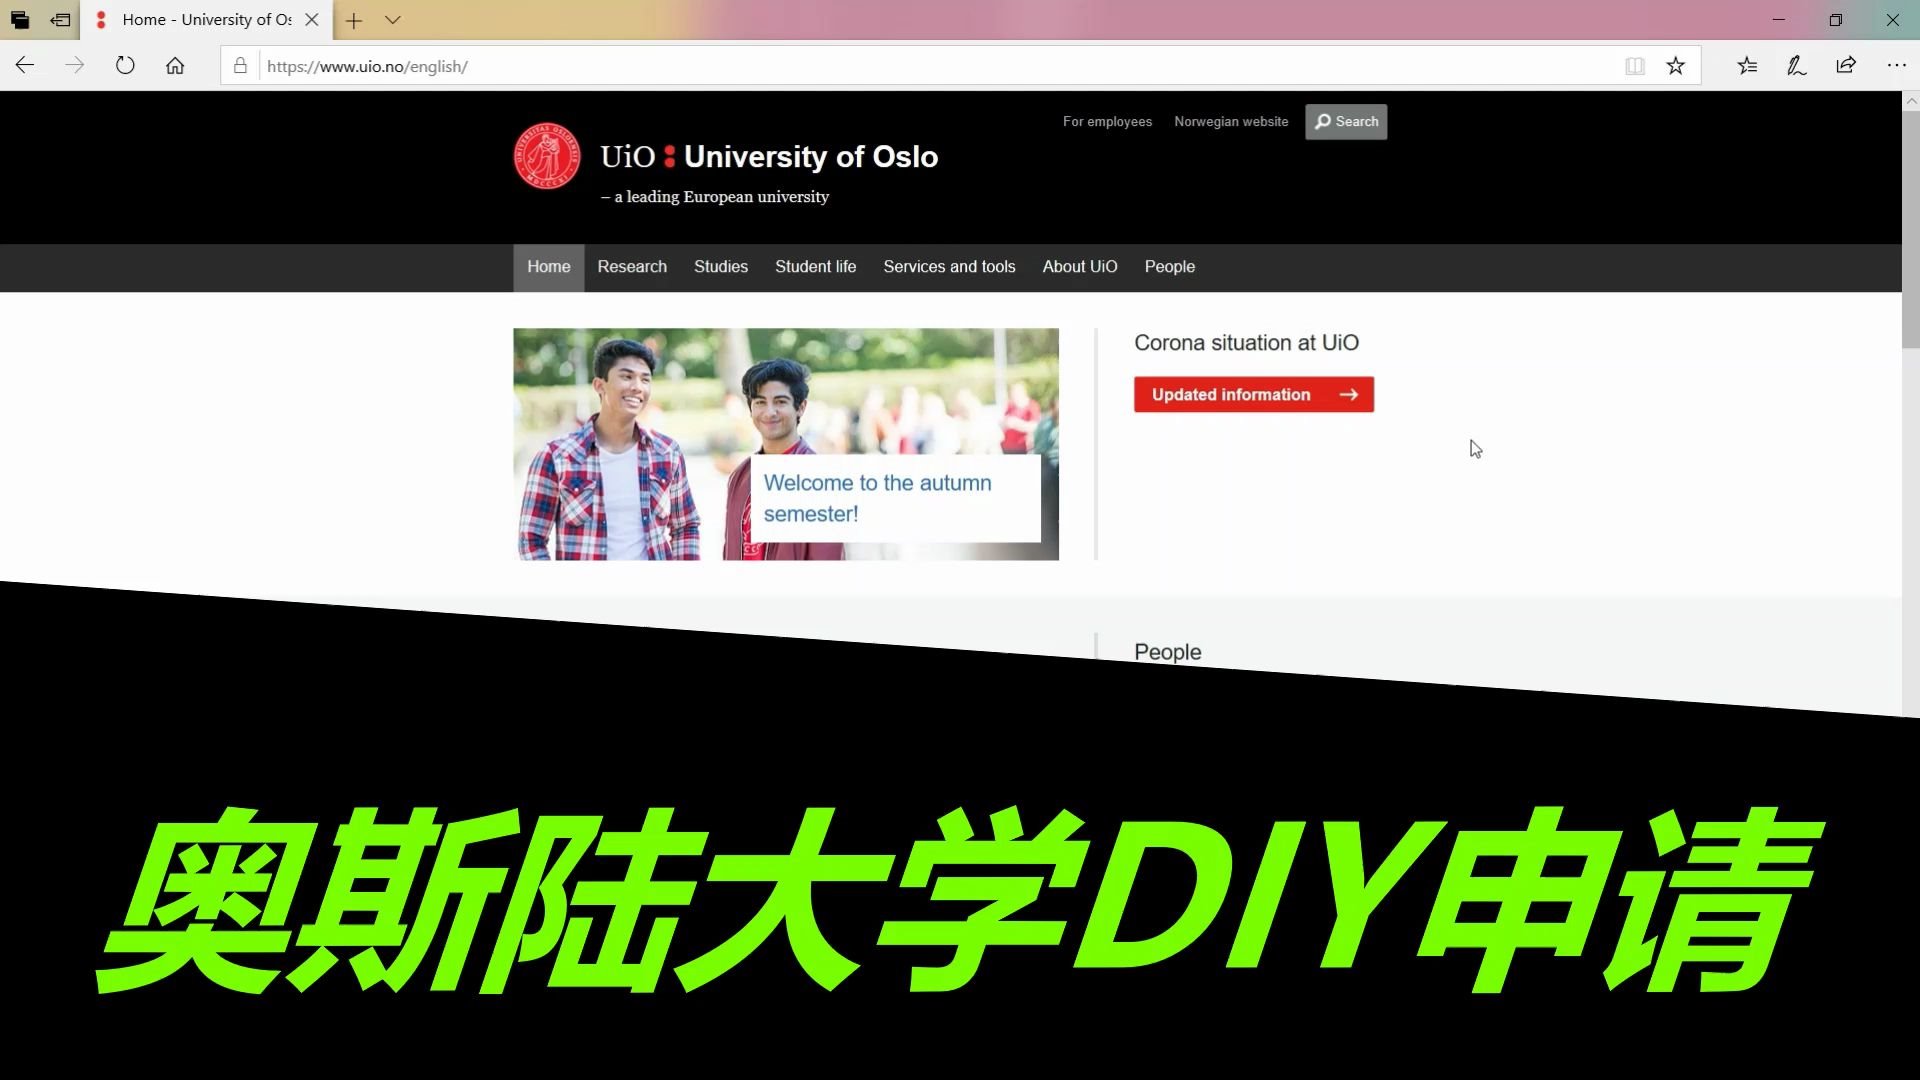Click the Search button in header
1920x1080 pixels.
[1346, 122]
